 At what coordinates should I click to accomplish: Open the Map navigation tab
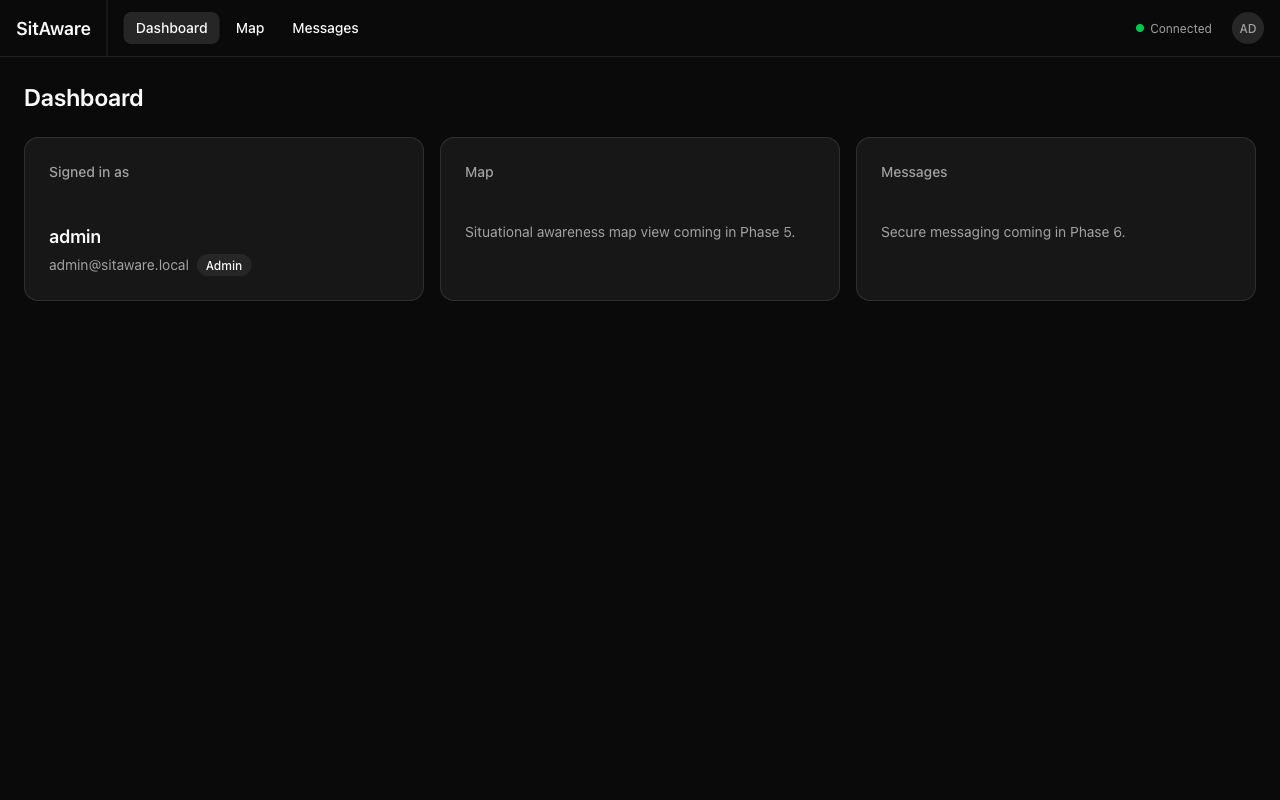[x=250, y=28]
